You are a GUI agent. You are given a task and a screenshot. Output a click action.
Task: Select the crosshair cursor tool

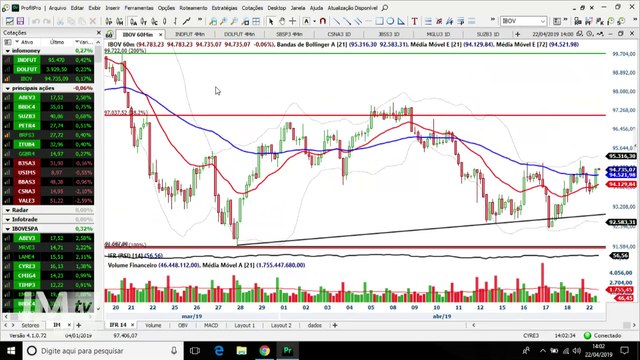pos(293,21)
